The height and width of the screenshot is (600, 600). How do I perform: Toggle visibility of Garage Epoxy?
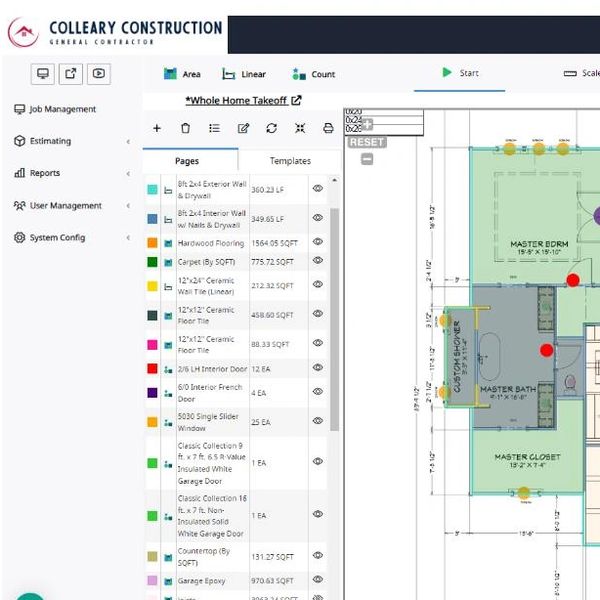318,579
